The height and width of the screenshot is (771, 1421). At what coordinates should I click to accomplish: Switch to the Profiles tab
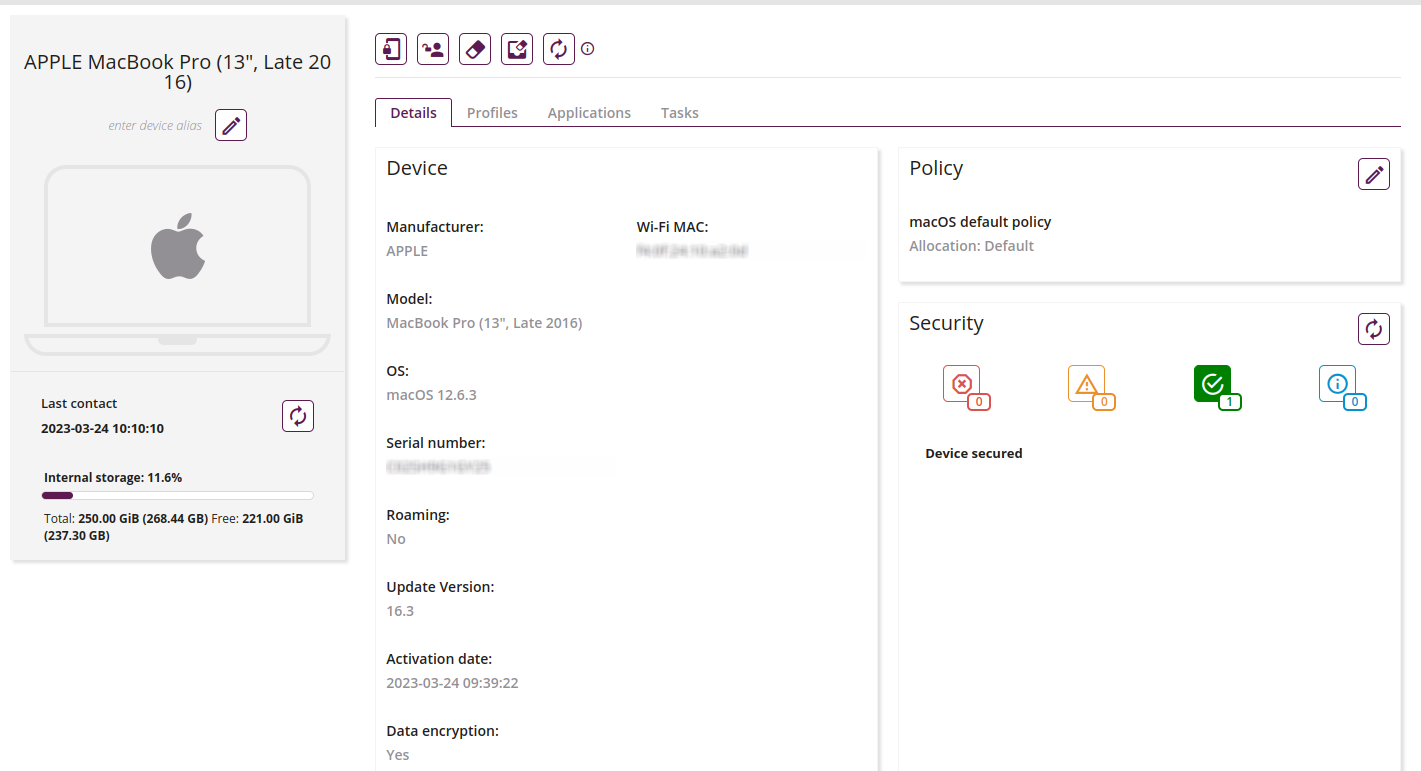[492, 113]
